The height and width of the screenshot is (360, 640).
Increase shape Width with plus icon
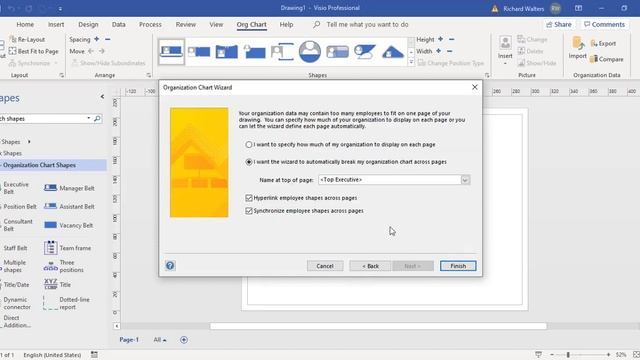click(x=438, y=51)
